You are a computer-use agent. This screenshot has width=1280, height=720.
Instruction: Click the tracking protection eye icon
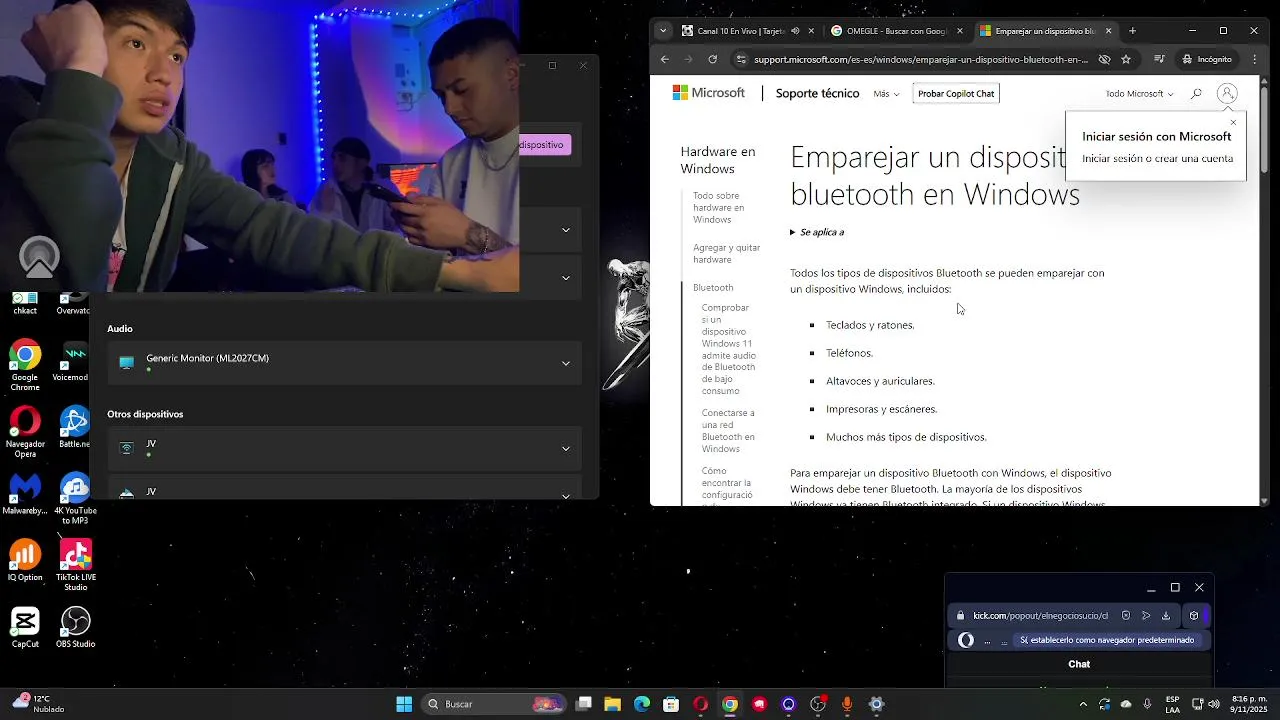(1104, 59)
